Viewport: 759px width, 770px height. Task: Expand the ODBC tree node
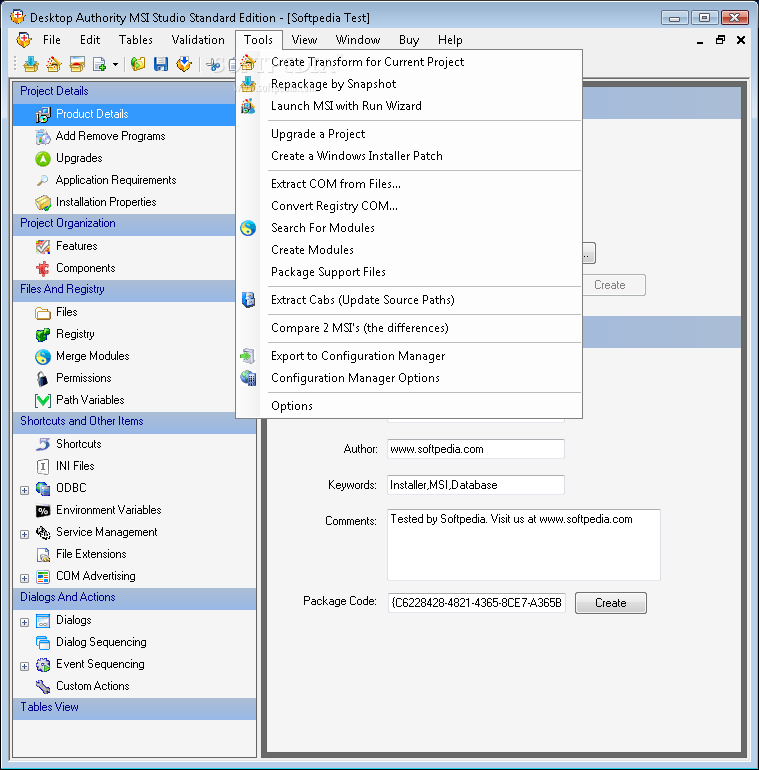tap(24, 490)
